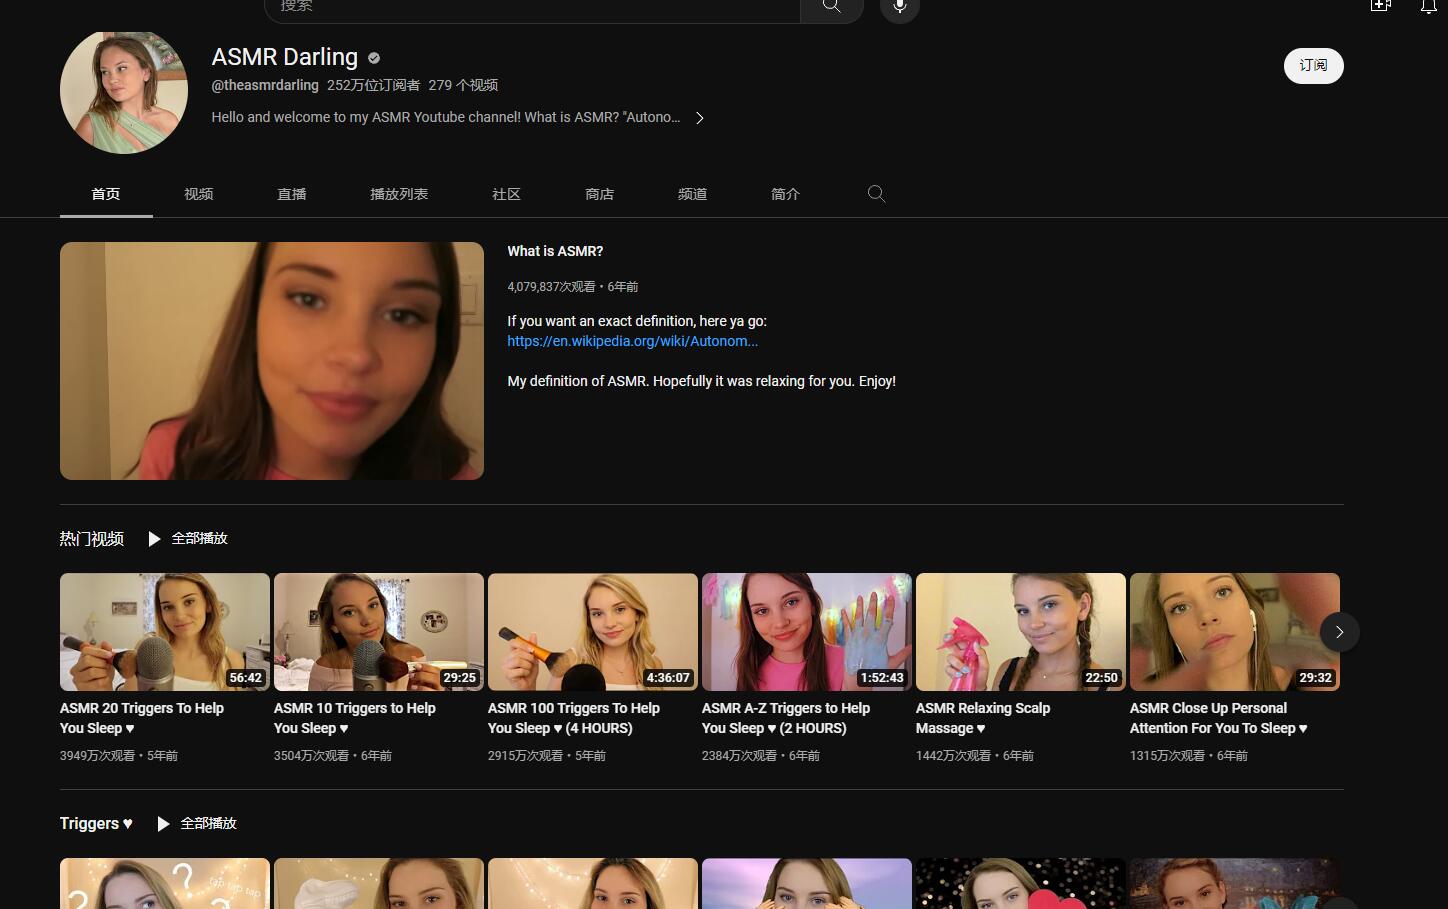This screenshot has width=1448, height=909.
Task: Switch to the 视频 tab
Action: [x=199, y=194]
